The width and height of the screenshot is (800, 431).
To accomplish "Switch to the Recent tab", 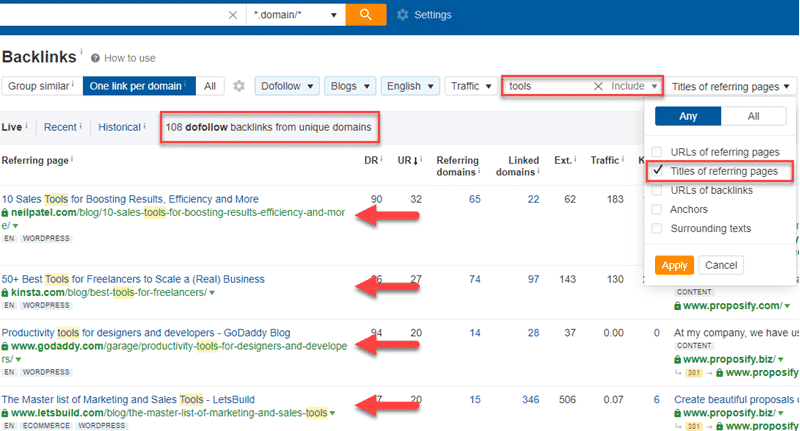I will (60, 127).
